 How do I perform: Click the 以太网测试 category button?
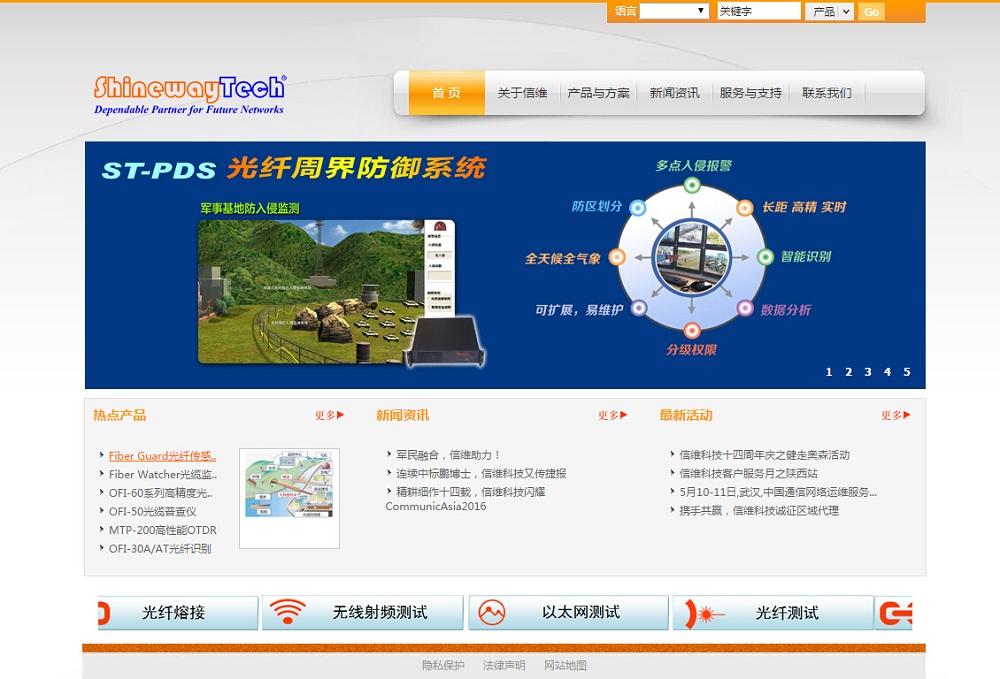tap(569, 613)
